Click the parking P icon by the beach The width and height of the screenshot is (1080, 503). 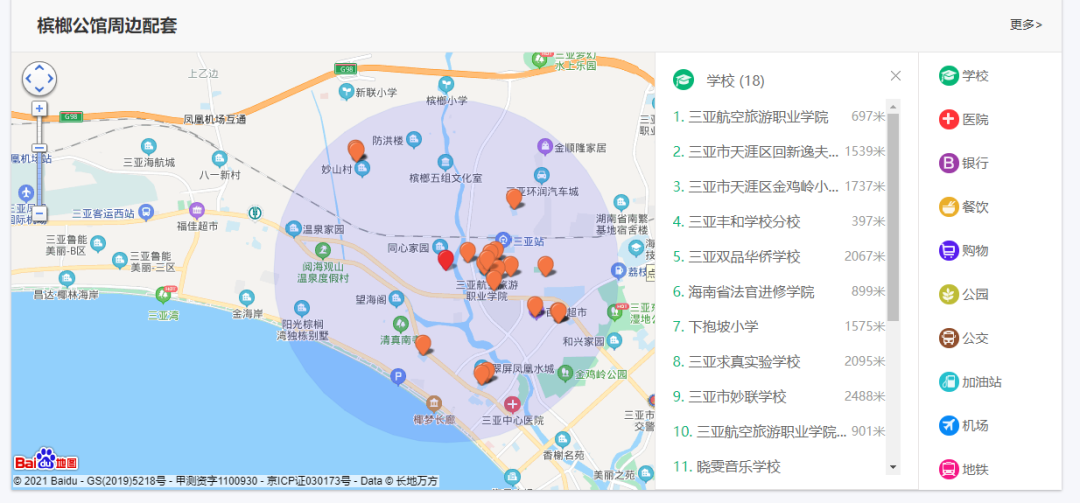tap(397, 376)
